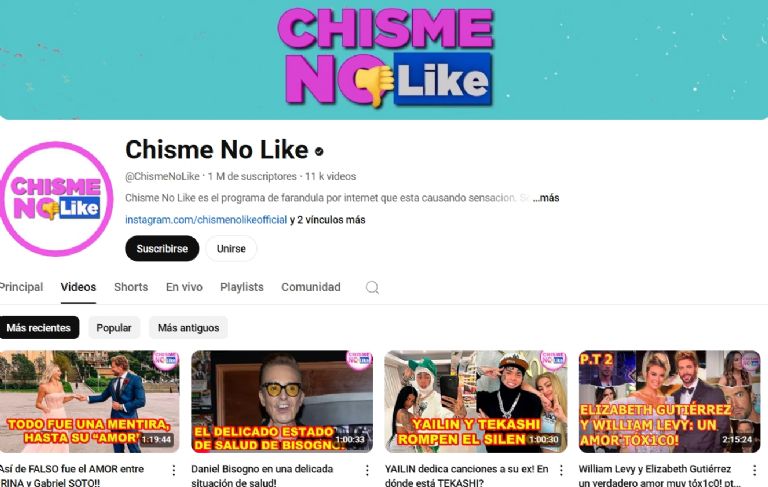
Task: Select the Más antiguos filter chip
Action: click(x=189, y=328)
